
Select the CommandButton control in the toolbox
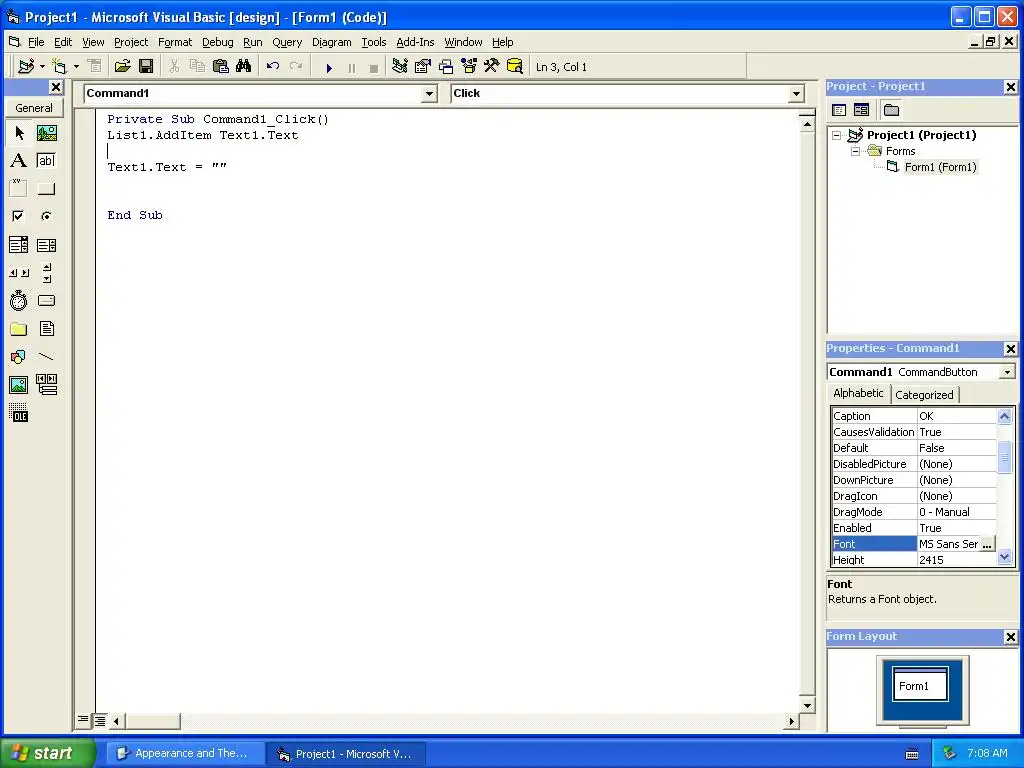(x=46, y=189)
